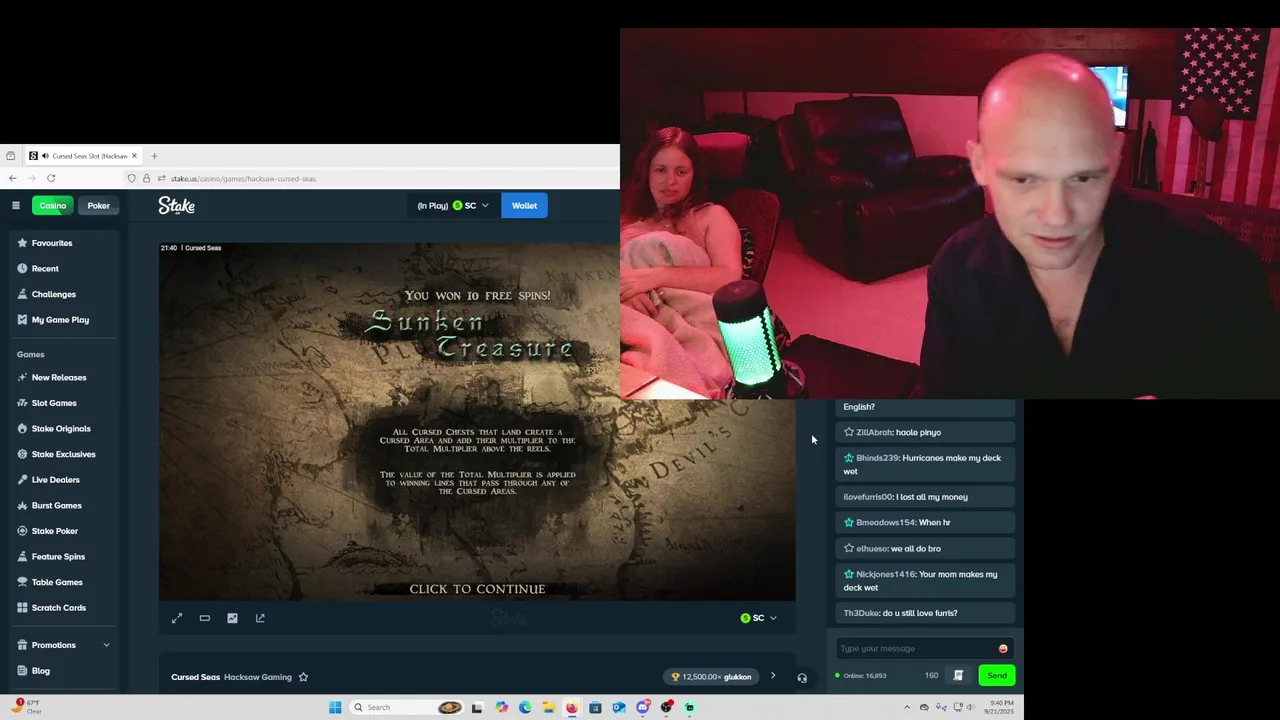Open the In Play SC balance dropdown
Viewport: 1280px width, 720px height.
(x=453, y=205)
